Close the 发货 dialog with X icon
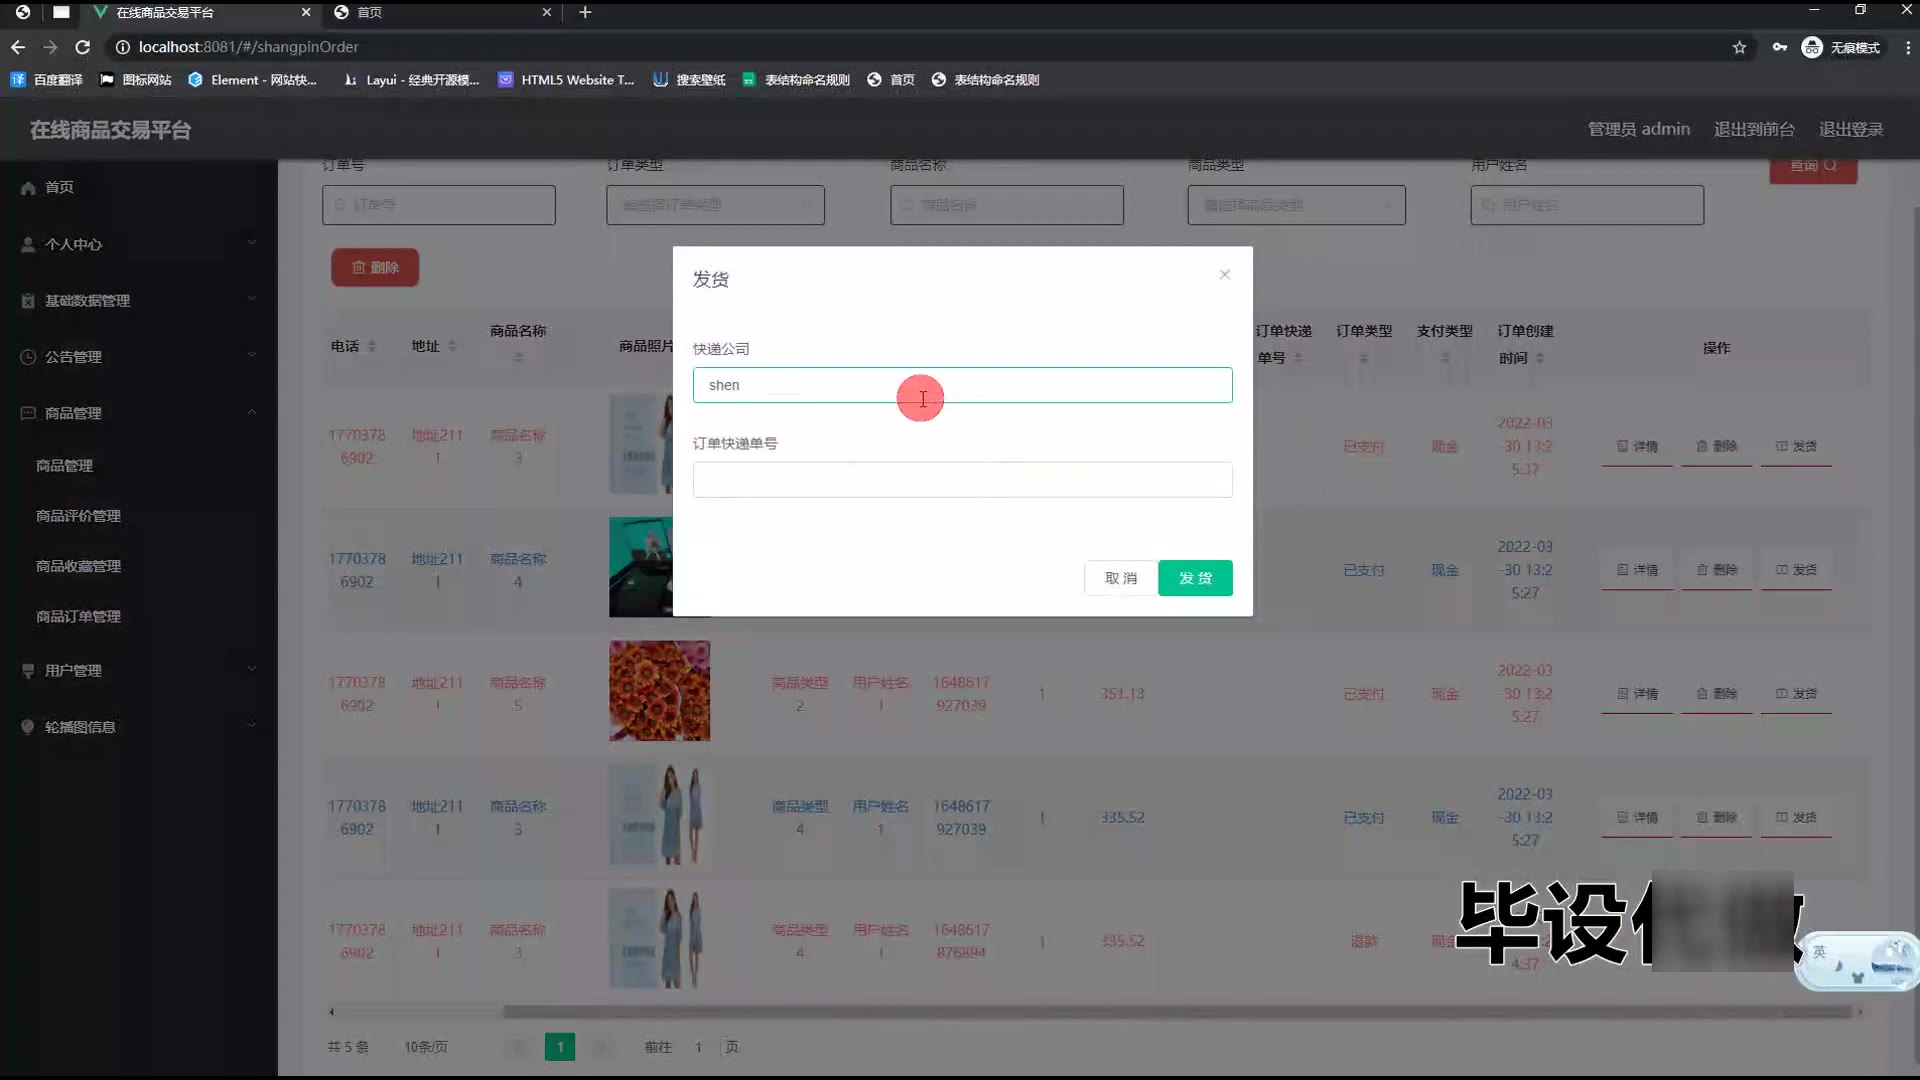 point(1224,274)
